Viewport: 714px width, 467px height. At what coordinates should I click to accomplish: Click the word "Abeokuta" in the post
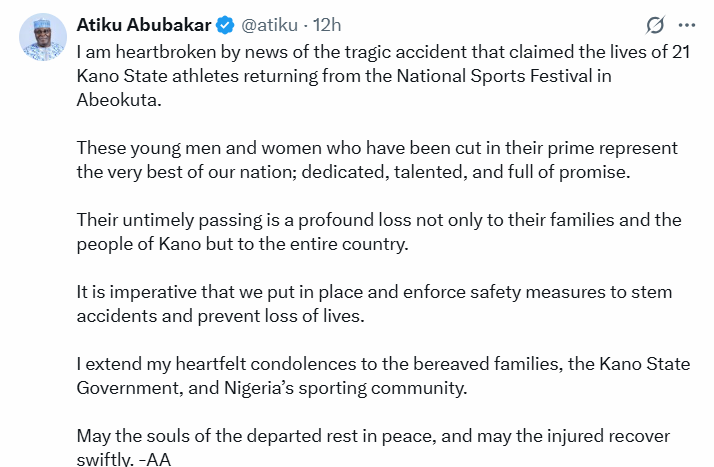pos(119,100)
